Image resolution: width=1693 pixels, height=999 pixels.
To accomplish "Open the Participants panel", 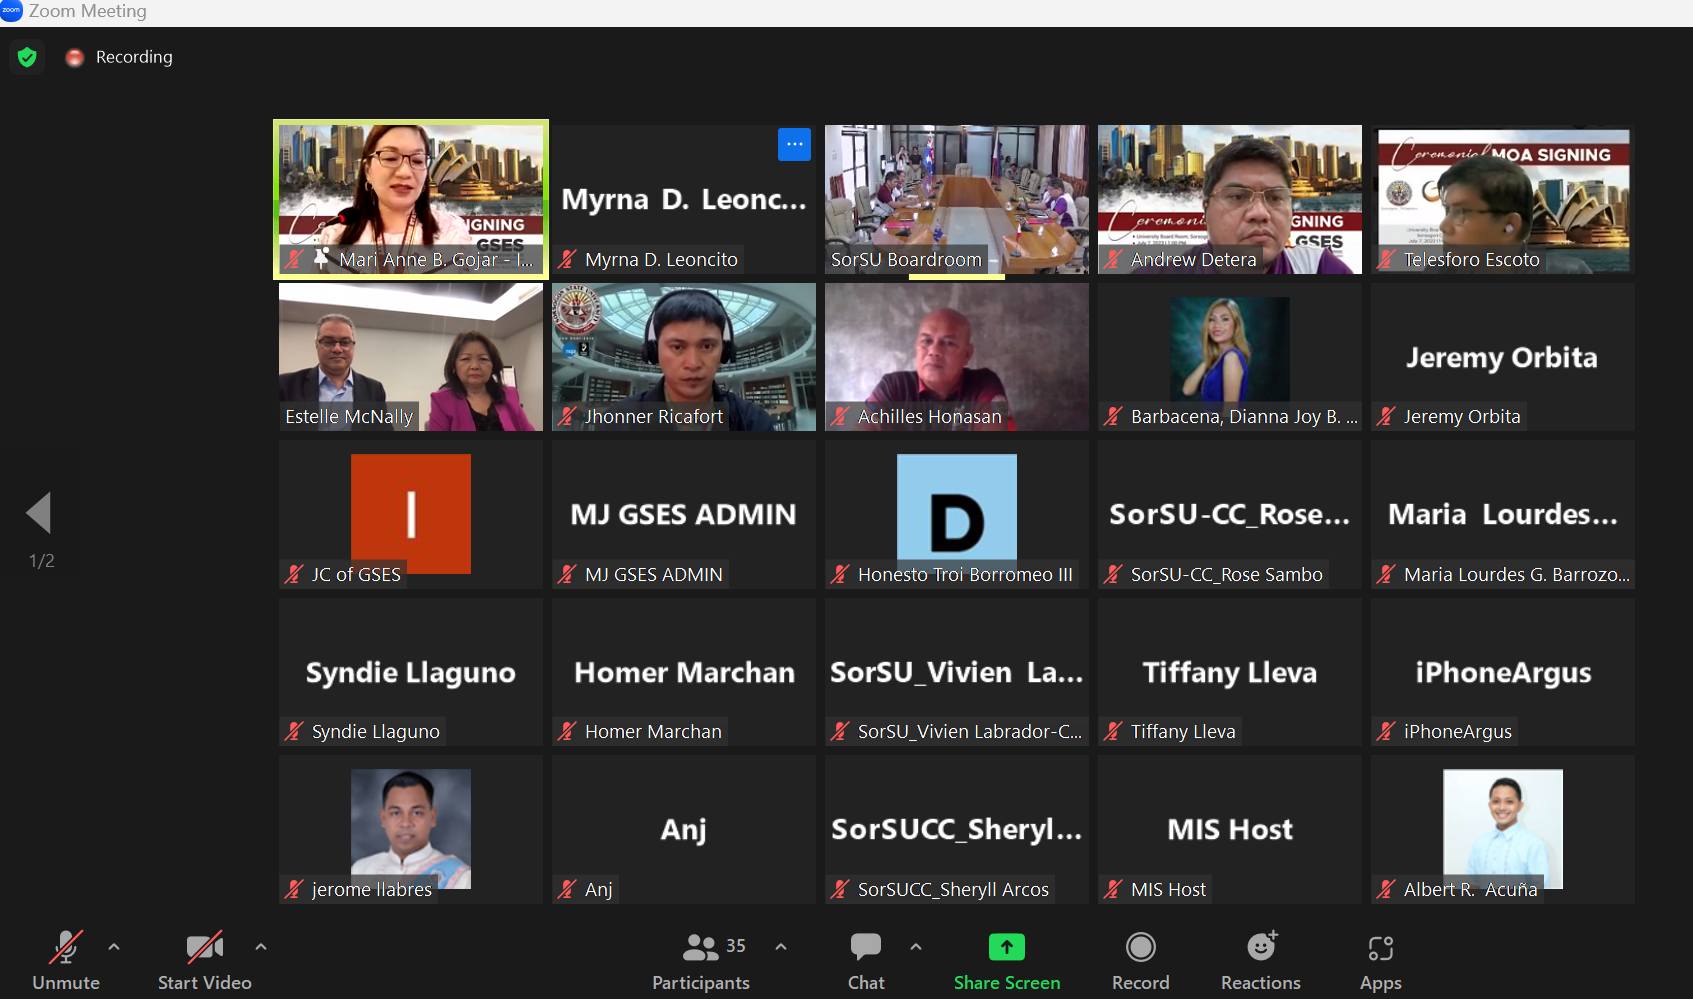I will (701, 961).
